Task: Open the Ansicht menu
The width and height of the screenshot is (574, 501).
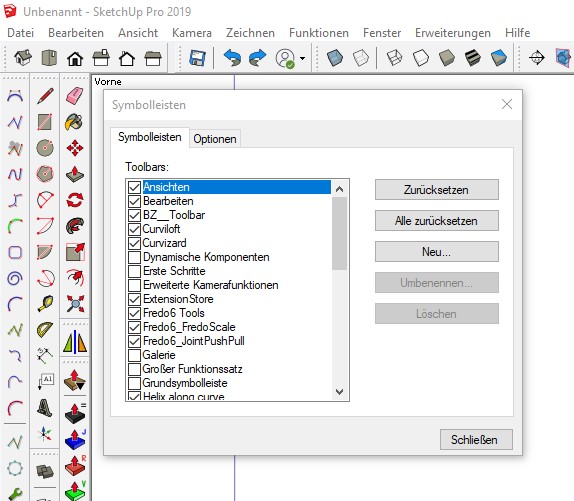Action: pyautogui.click(x=138, y=33)
